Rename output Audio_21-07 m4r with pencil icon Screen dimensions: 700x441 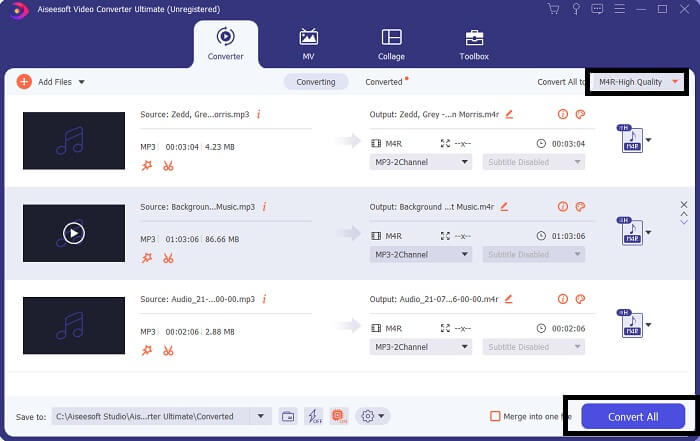(508, 299)
